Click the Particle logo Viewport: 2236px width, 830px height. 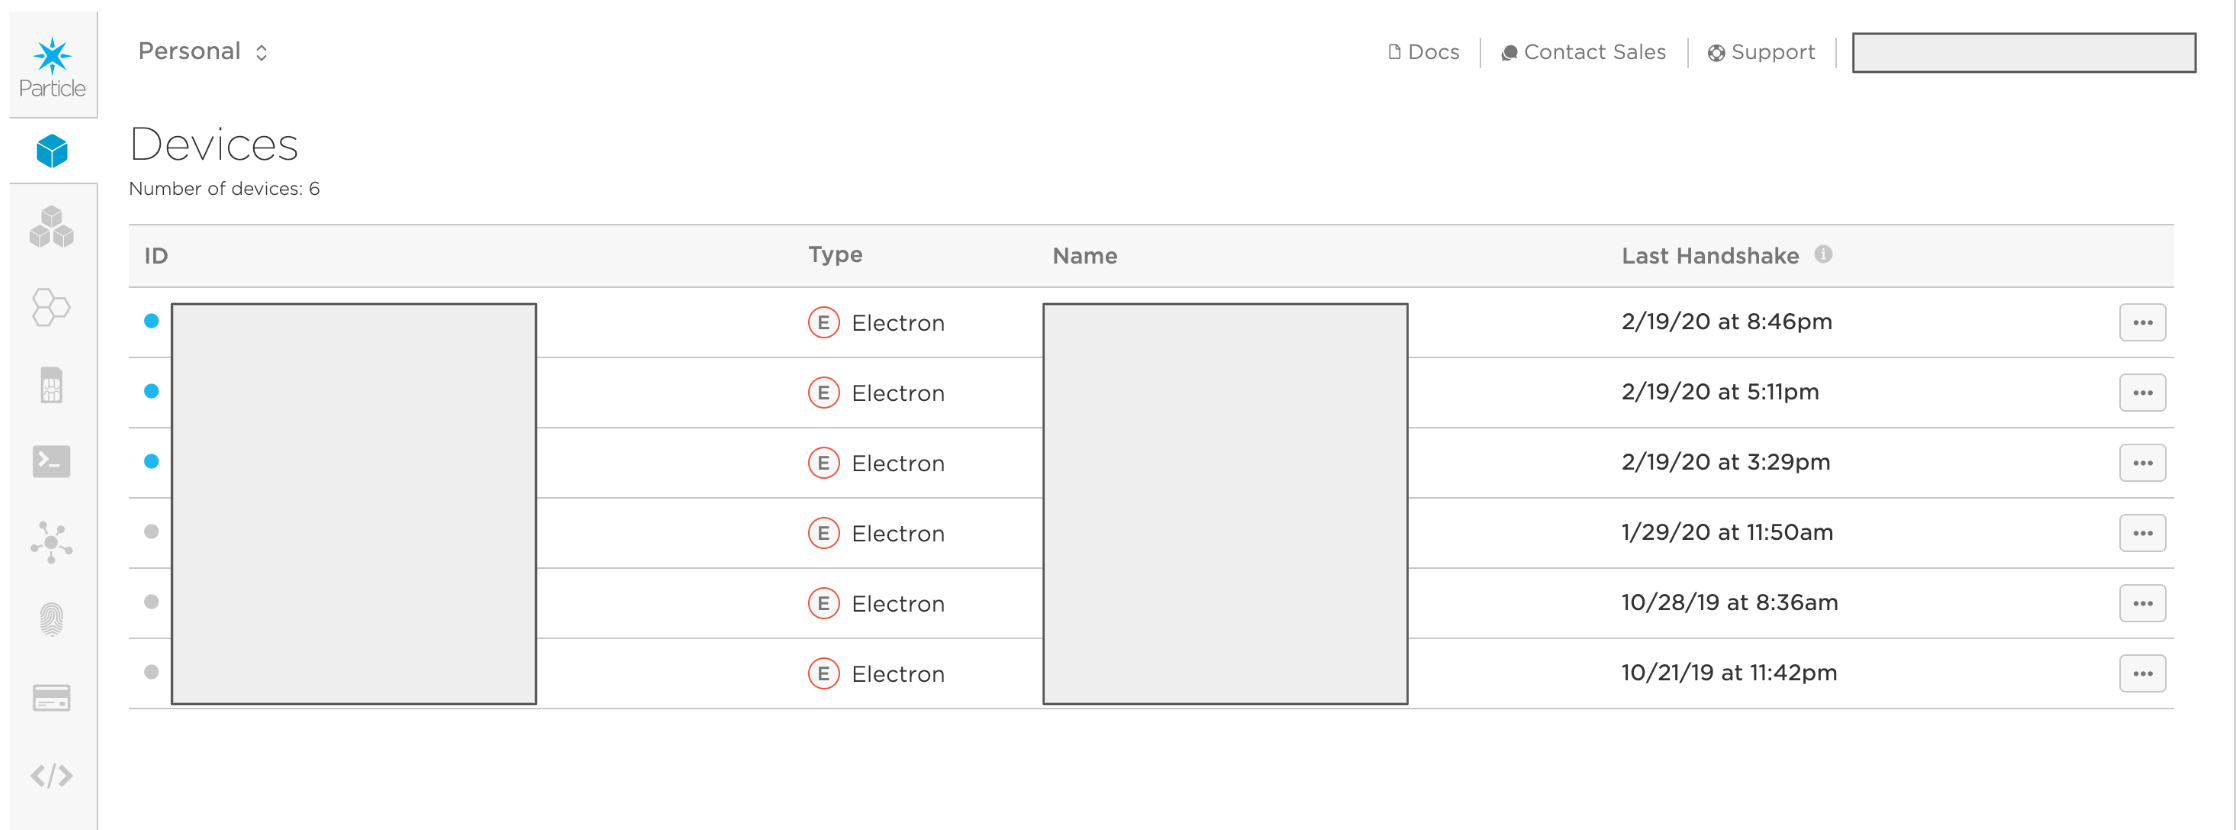pos(52,66)
